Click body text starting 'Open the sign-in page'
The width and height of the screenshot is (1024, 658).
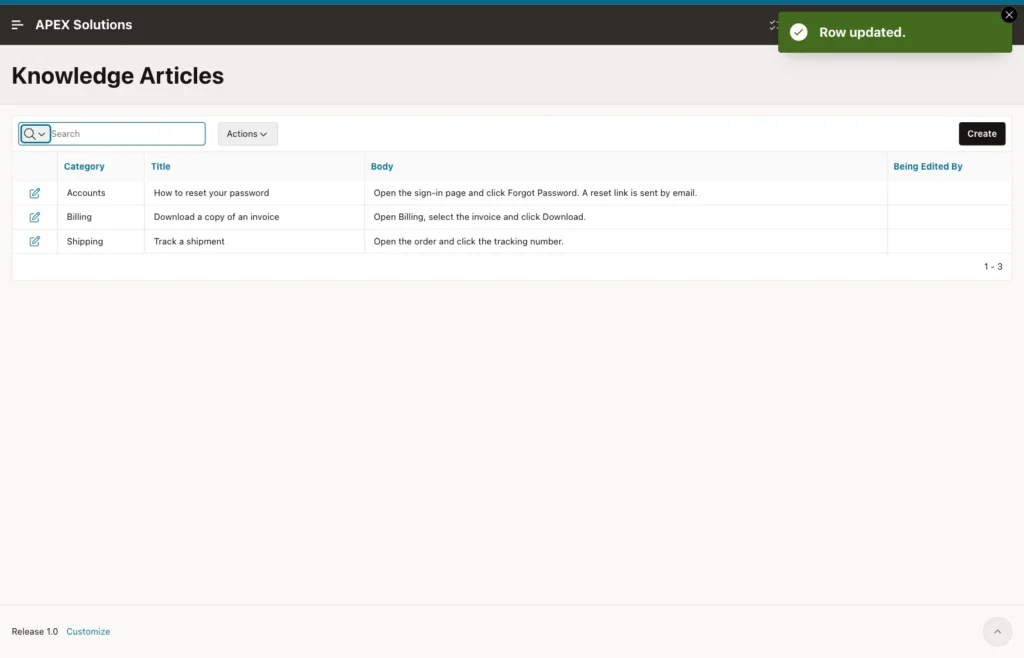point(535,193)
